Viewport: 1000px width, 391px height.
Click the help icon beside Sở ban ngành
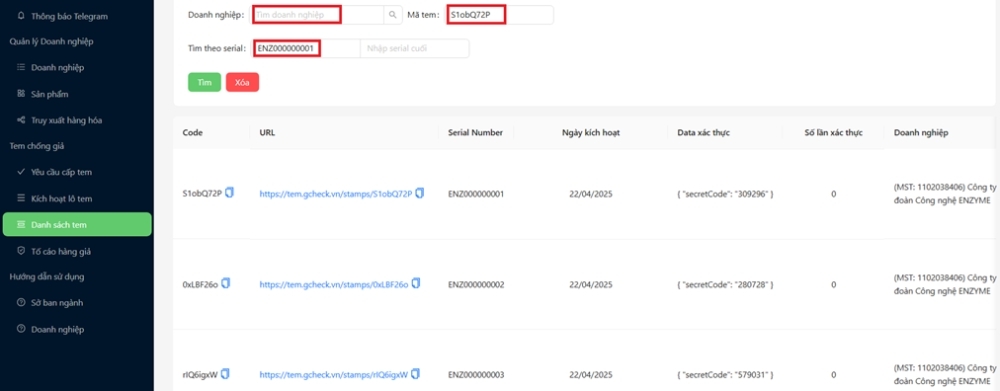[20, 303]
